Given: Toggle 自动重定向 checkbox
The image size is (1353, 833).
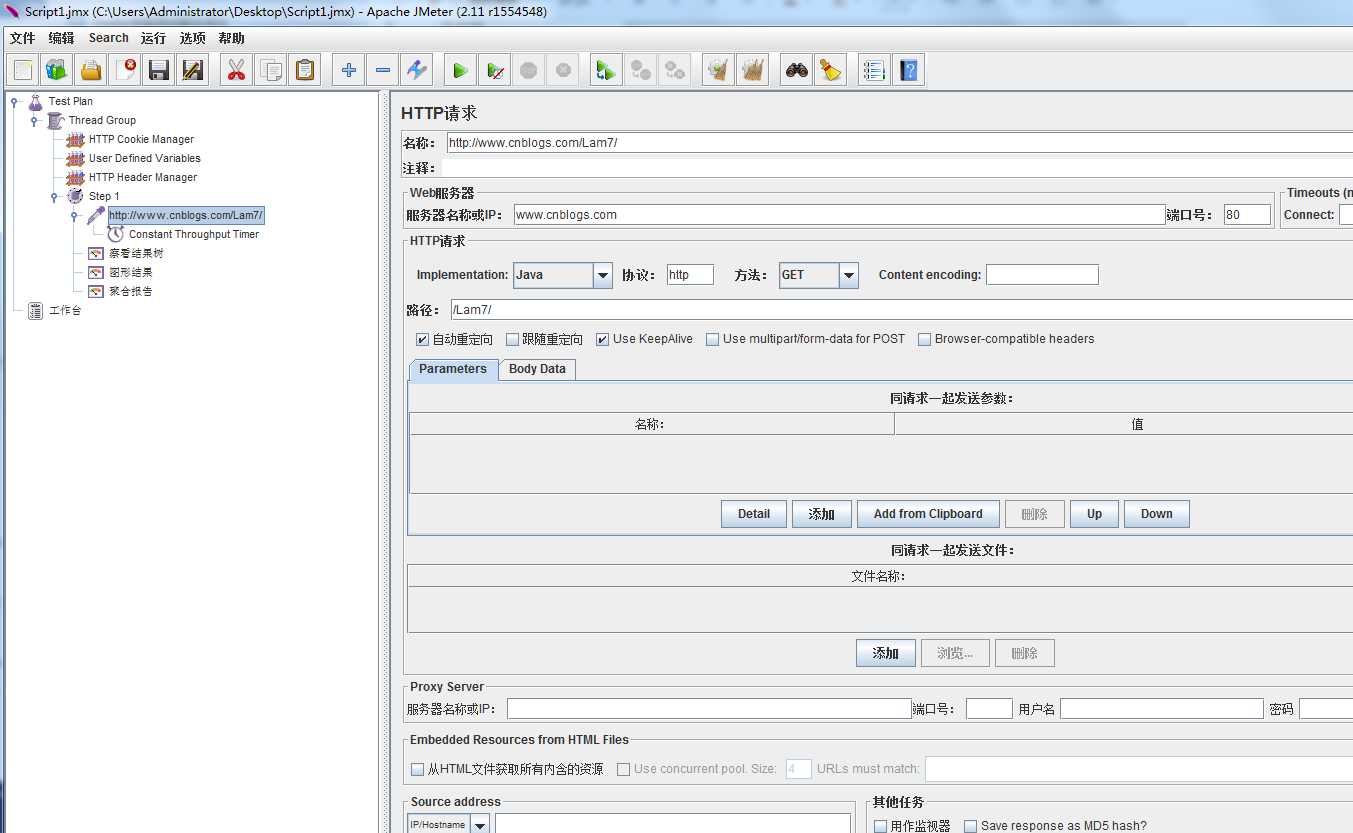Looking at the screenshot, I should [x=422, y=339].
